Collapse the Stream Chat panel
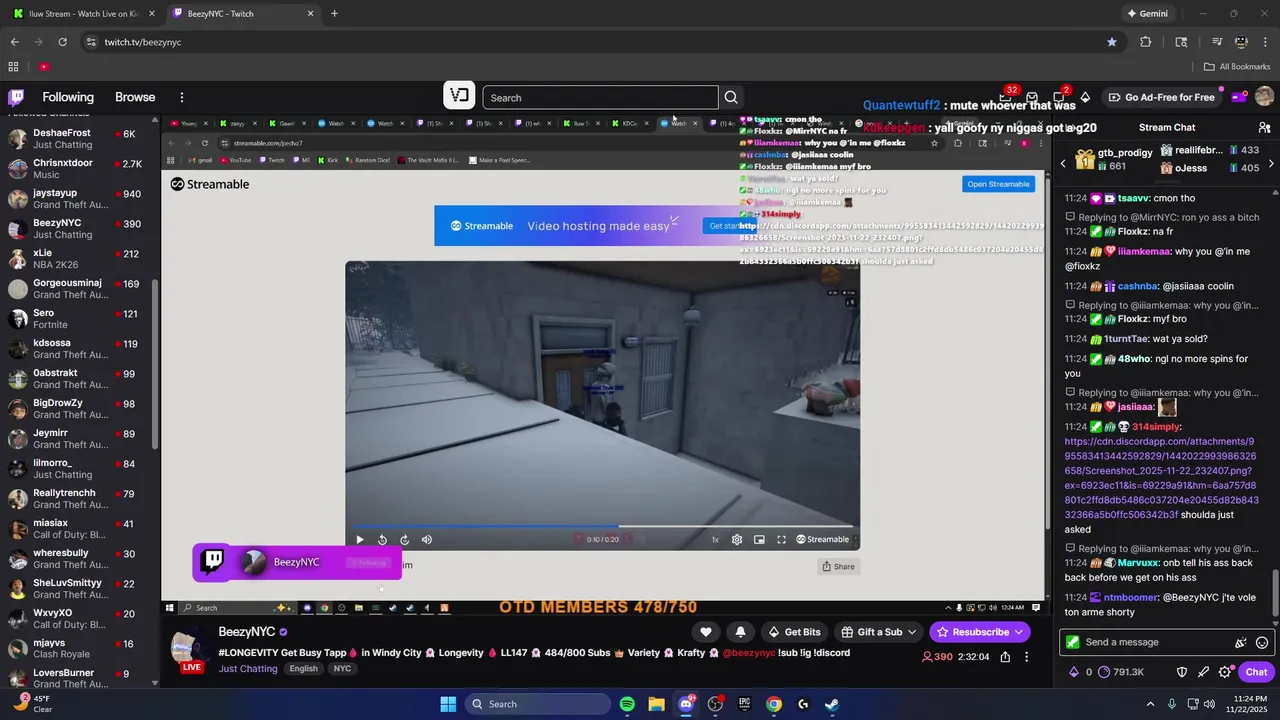The image size is (1280, 720). (x=1068, y=127)
